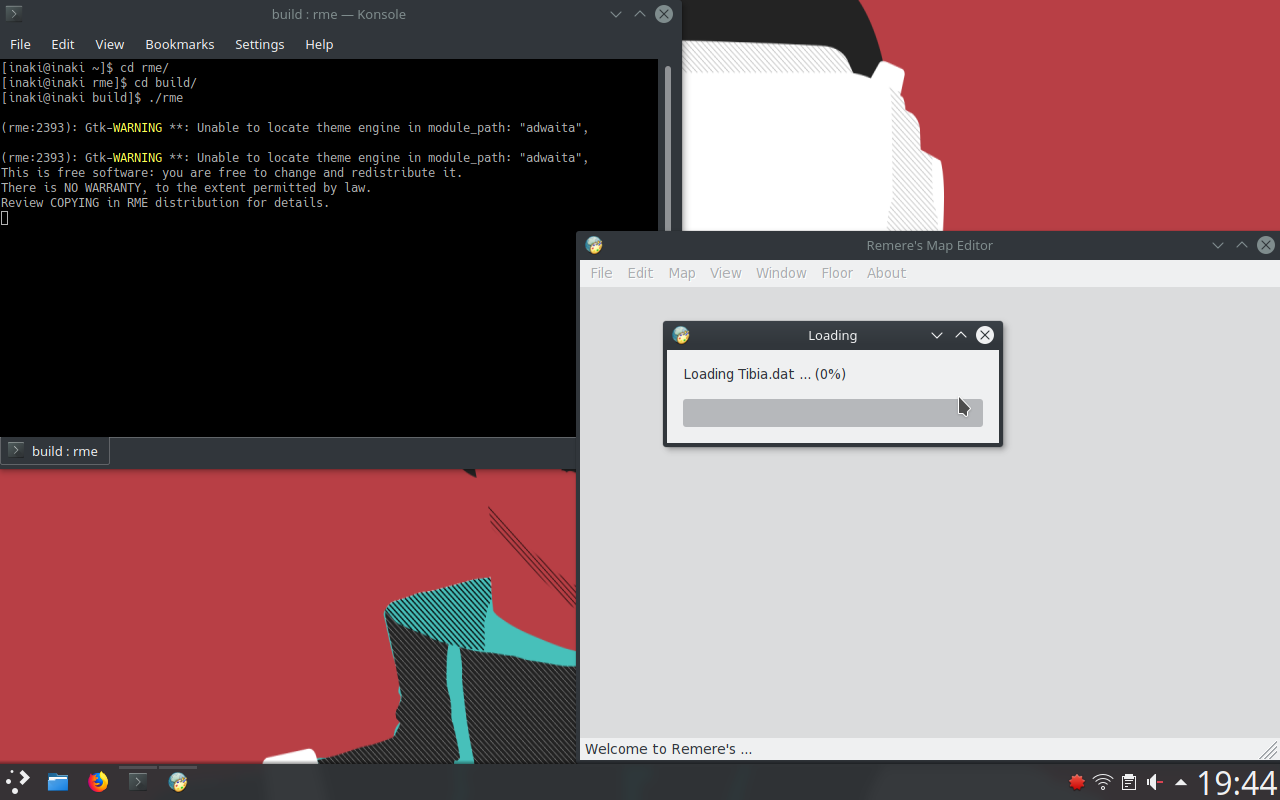Open the Settings menu in Konsole

point(260,44)
